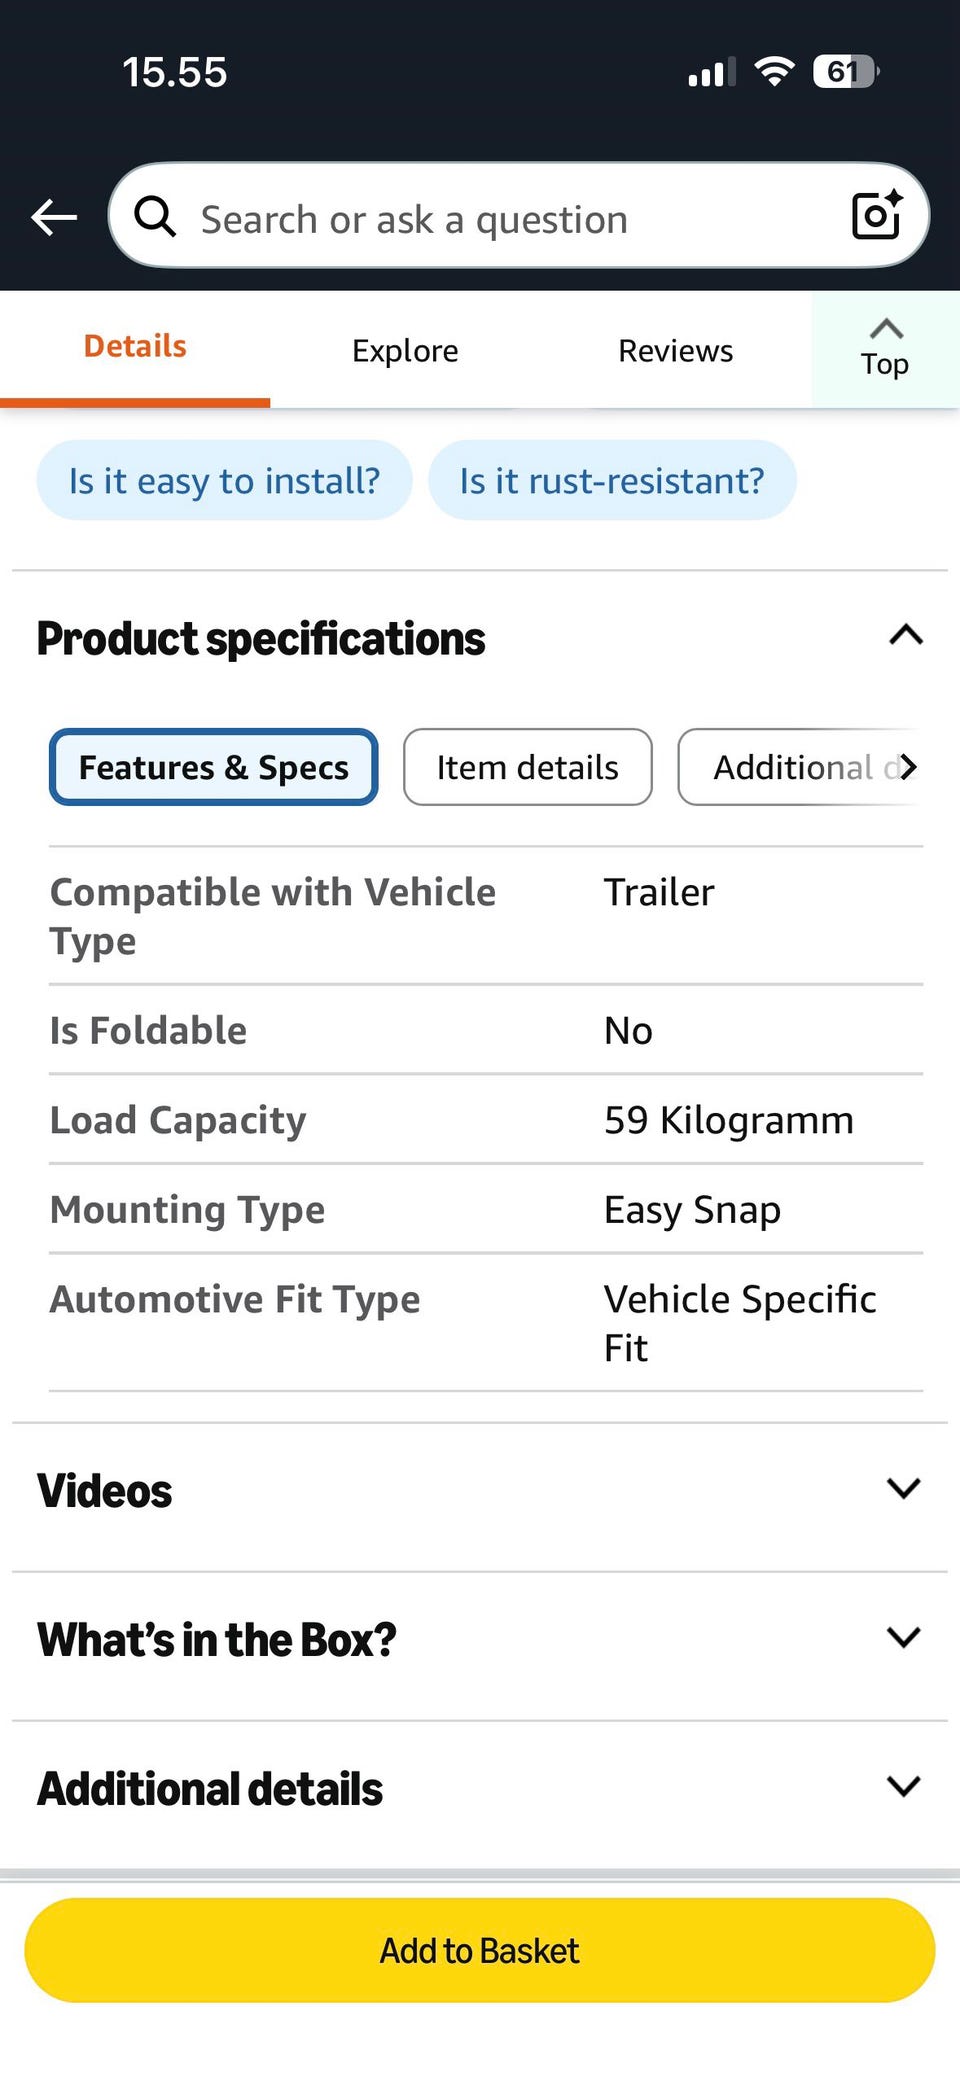Ask "Is it rust-resistant?" suggestion
Viewport: 960px width, 2081px height.
pyautogui.click(x=611, y=481)
